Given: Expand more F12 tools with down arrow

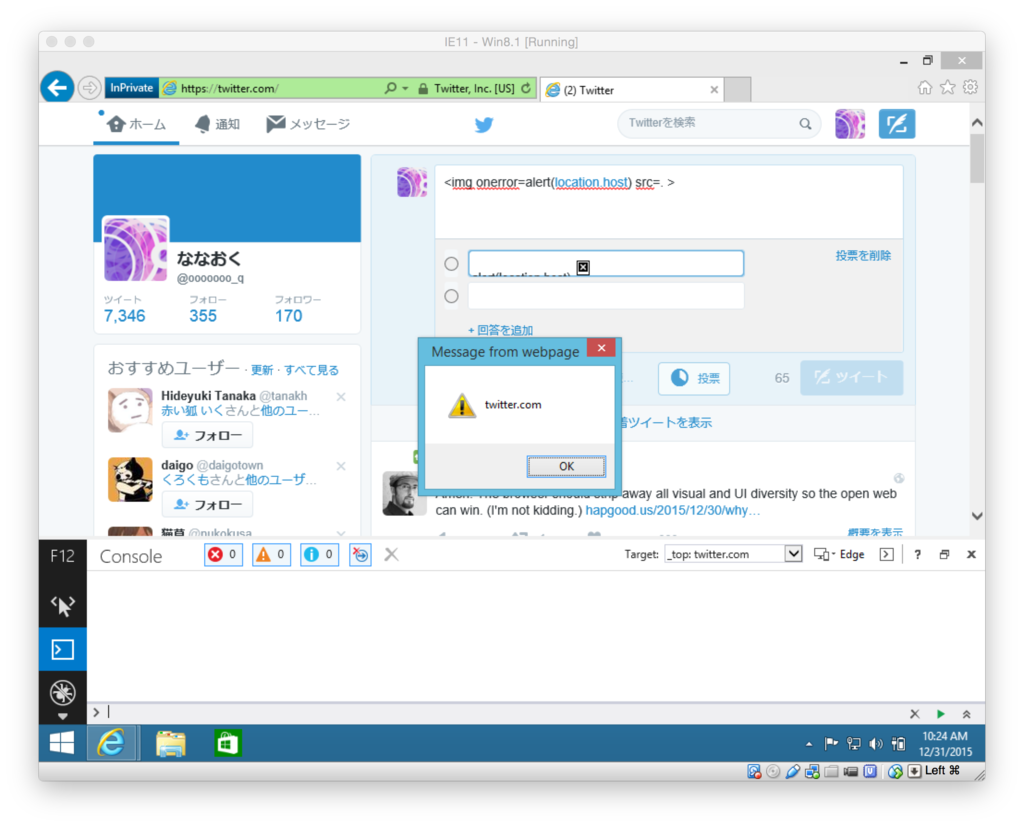Looking at the screenshot, I should [x=63, y=717].
